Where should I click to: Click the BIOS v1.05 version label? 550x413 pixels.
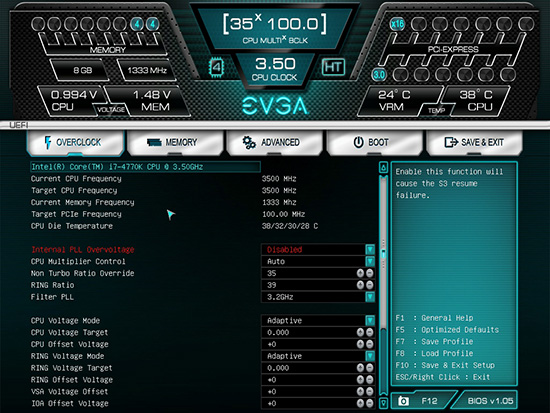(490, 401)
